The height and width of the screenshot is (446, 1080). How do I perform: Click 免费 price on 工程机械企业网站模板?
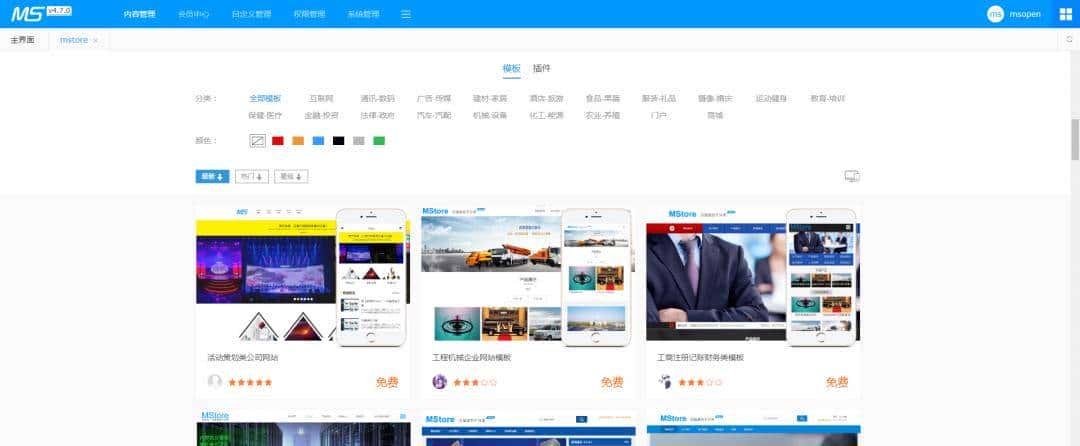tap(612, 383)
